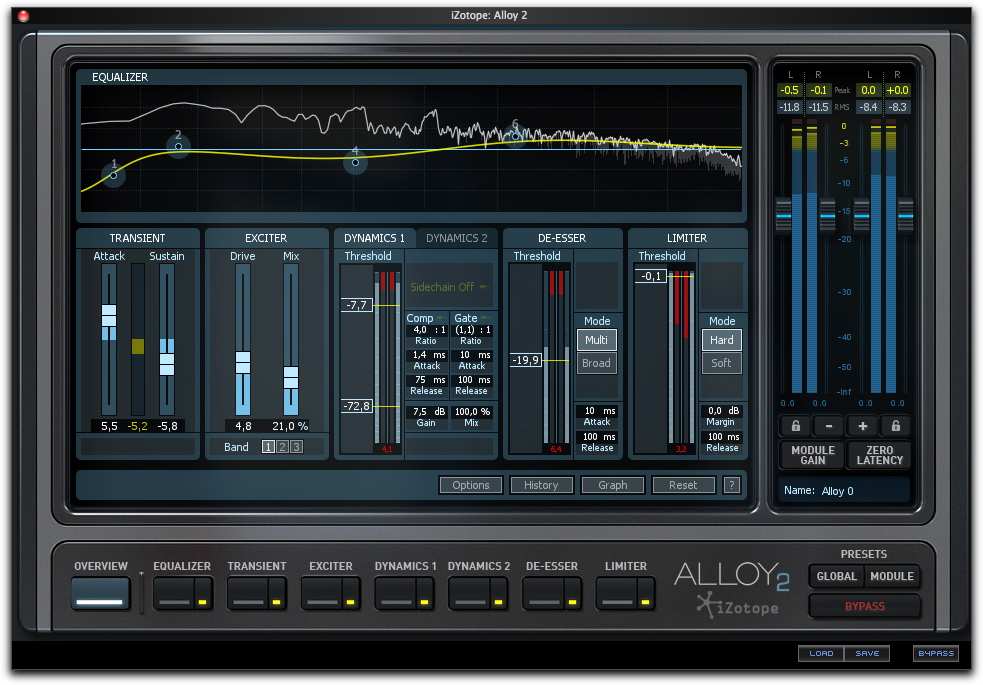
Task: Click the minus gain button
Action: click(829, 426)
